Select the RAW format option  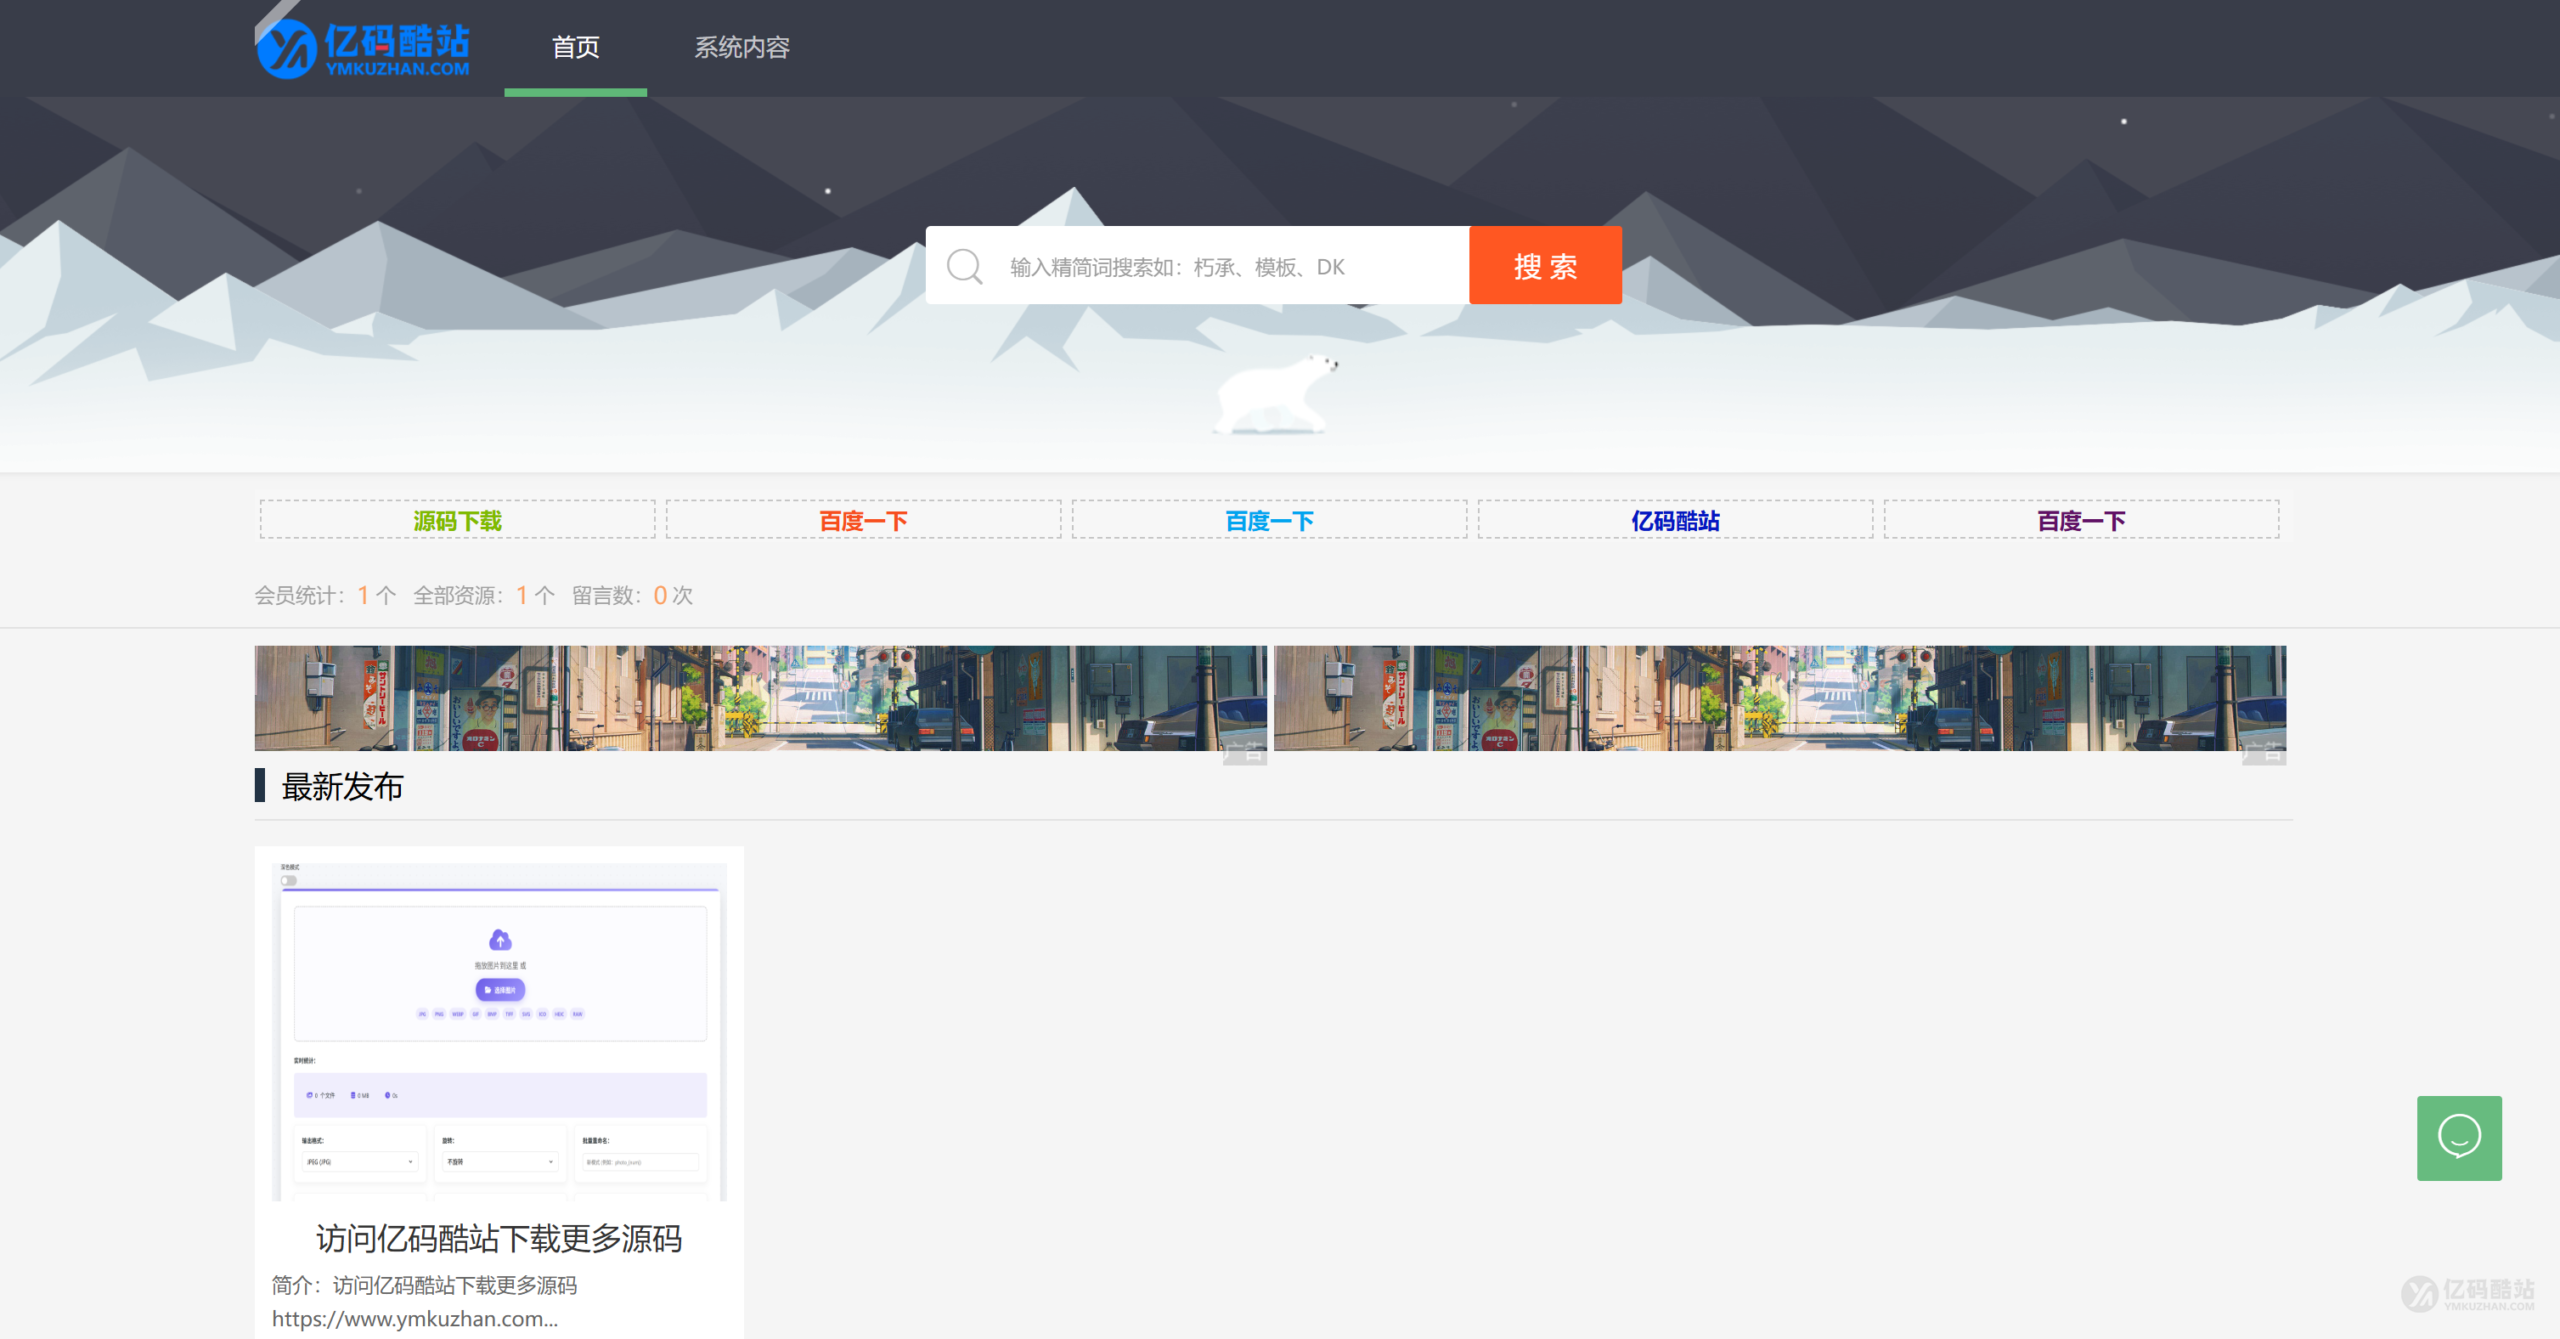(x=577, y=1014)
